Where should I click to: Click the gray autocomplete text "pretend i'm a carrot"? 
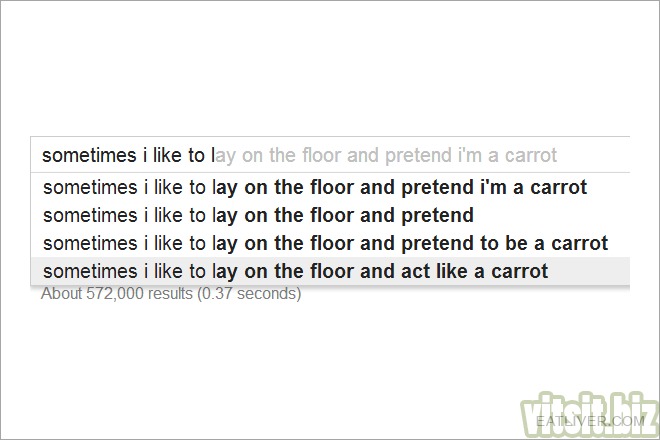(x=471, y=155)
